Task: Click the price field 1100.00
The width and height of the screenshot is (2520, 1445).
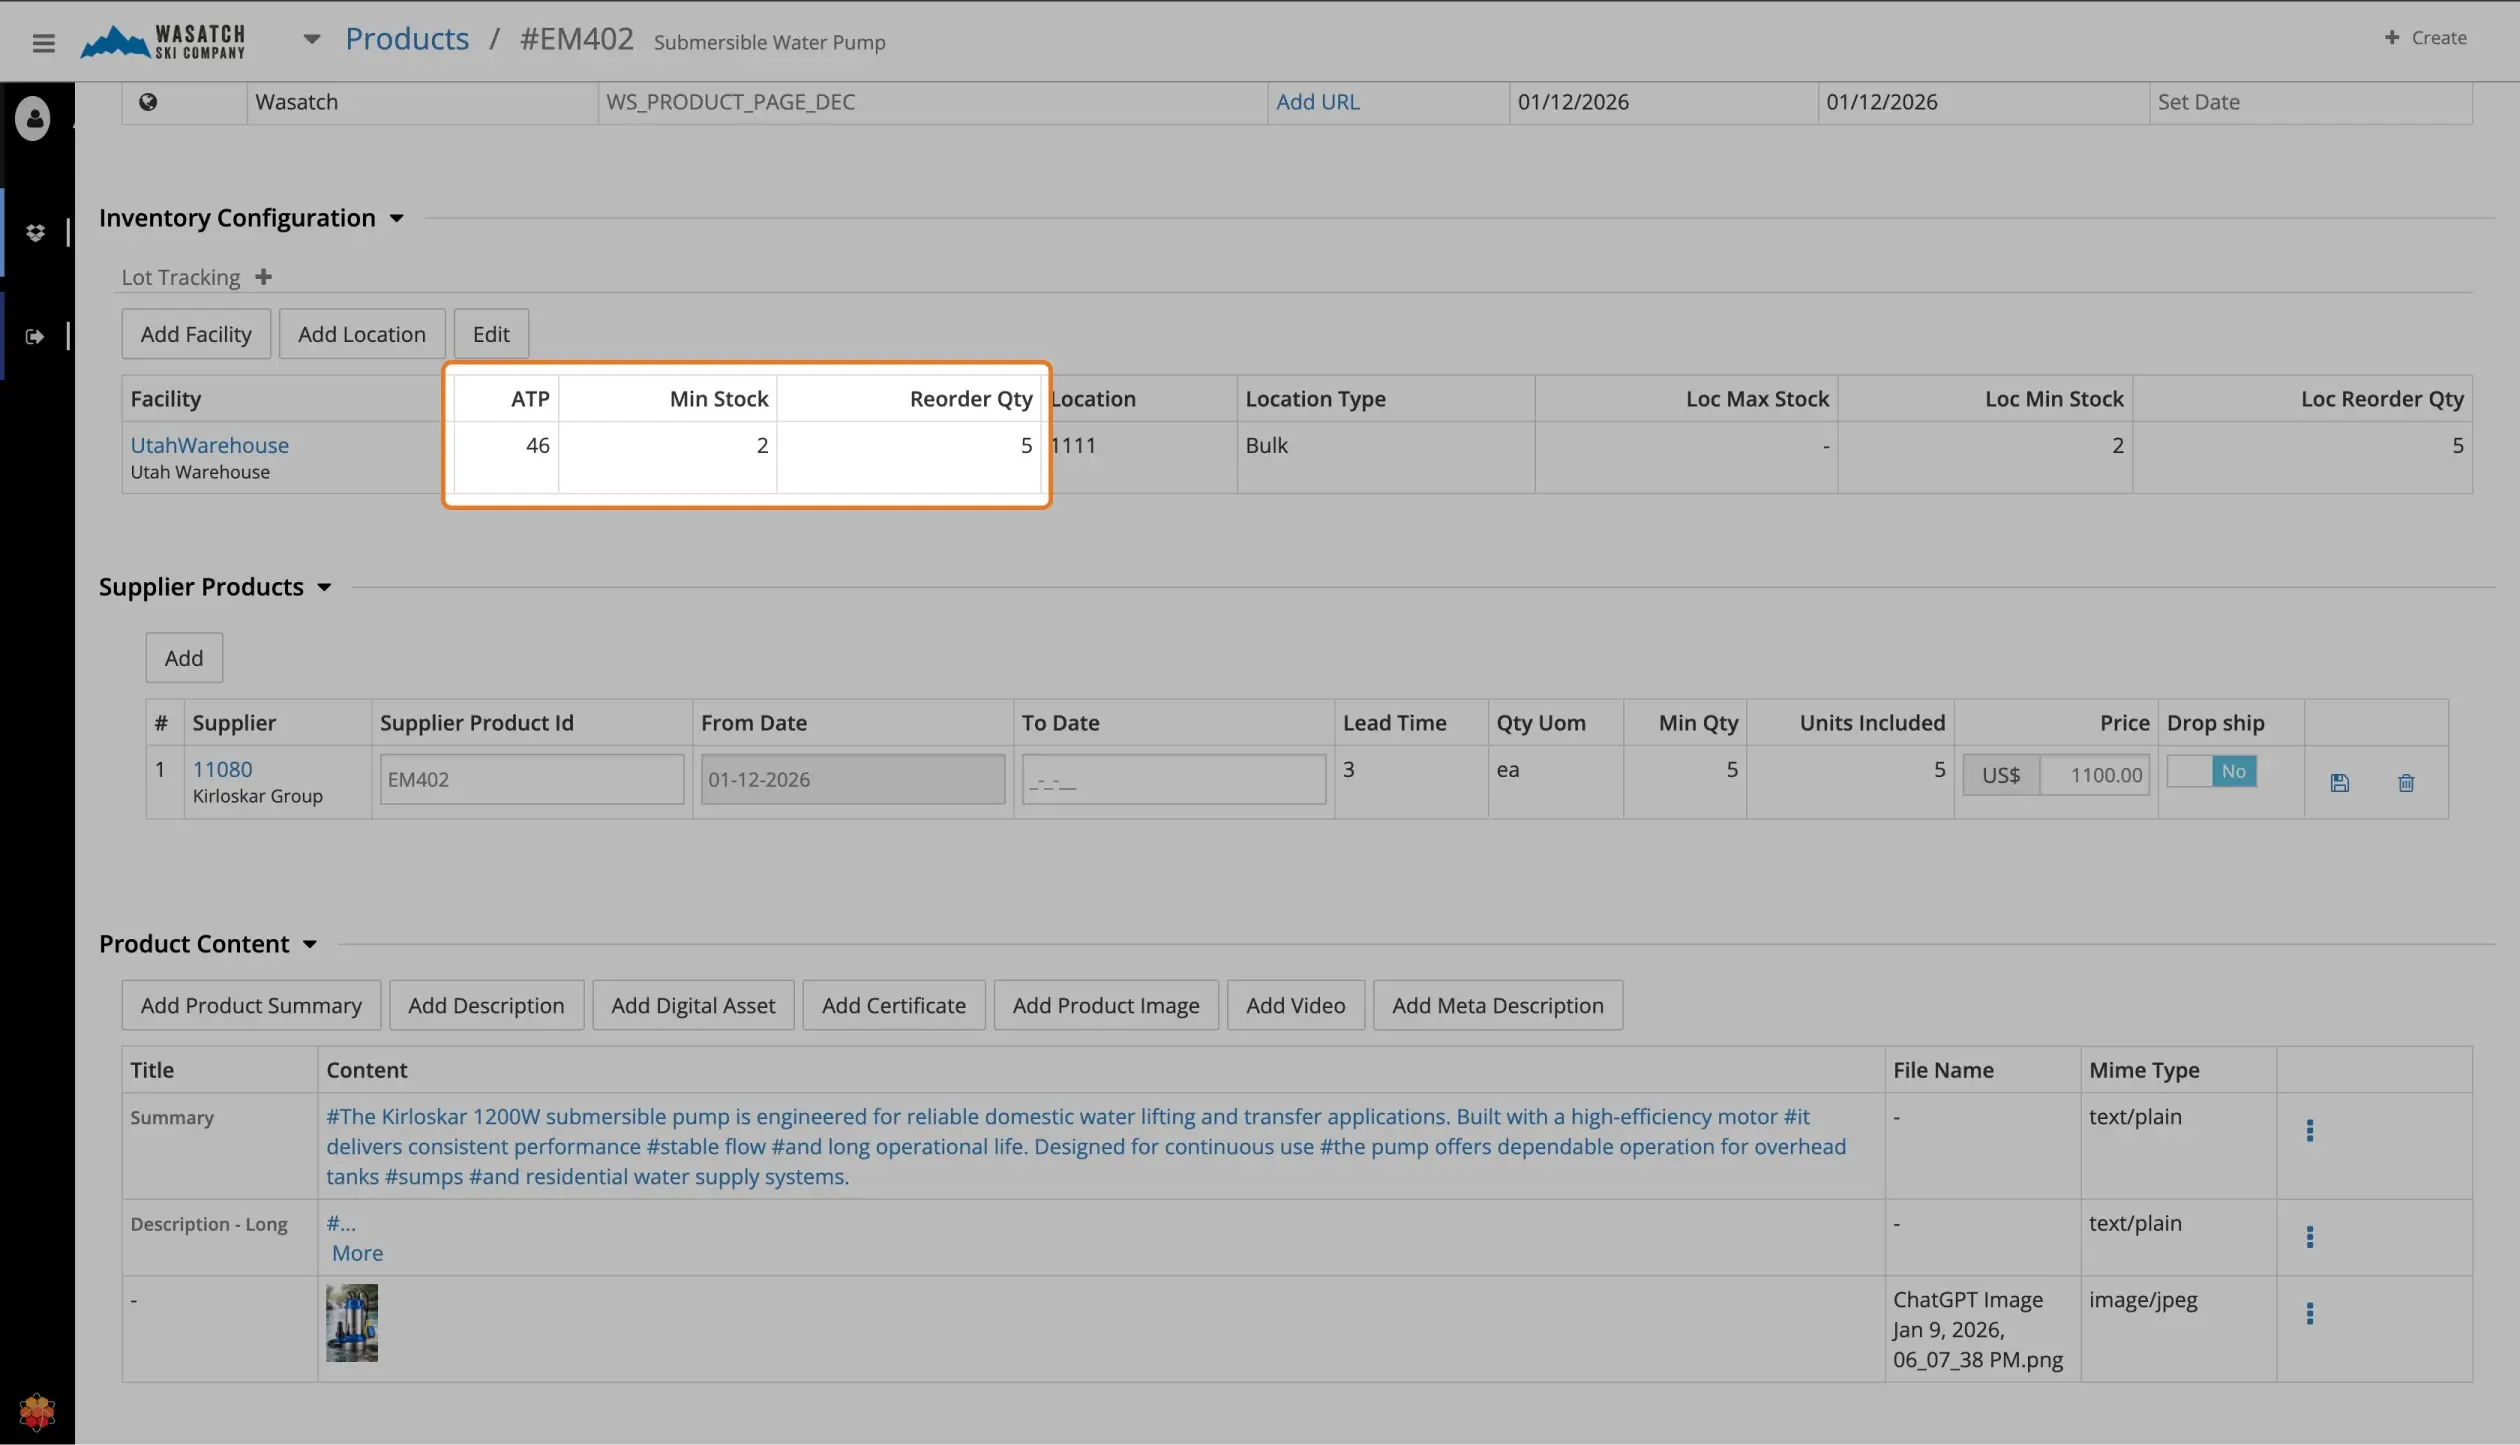Action: tap(2094, 776)
